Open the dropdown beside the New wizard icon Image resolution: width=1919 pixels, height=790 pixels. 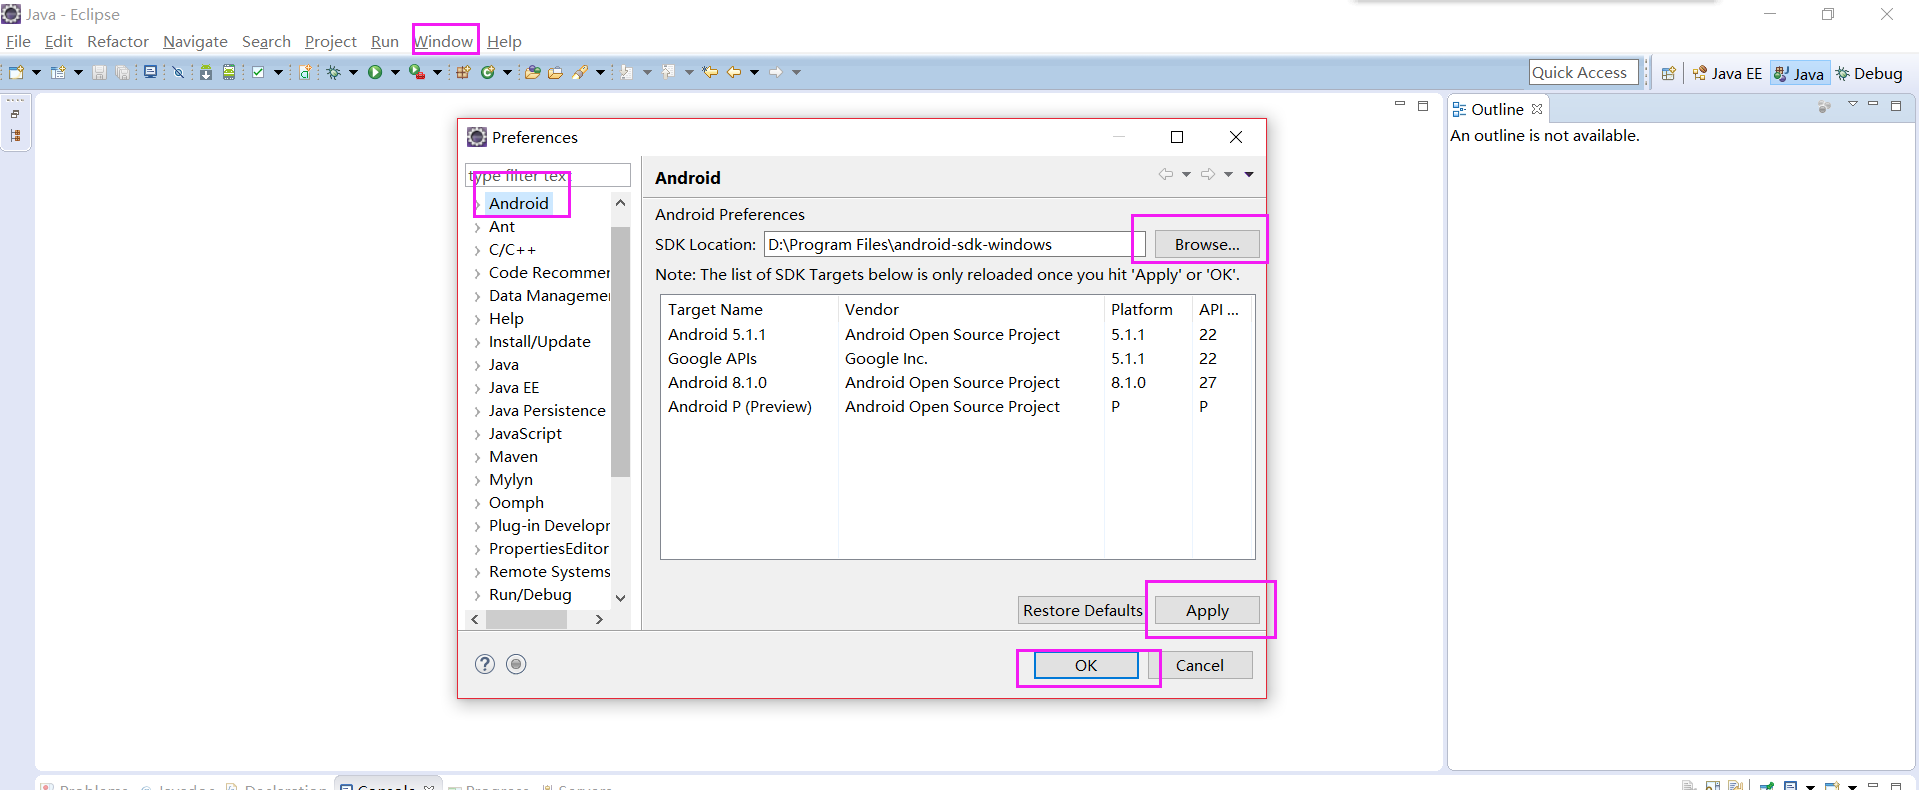(36, 72)
